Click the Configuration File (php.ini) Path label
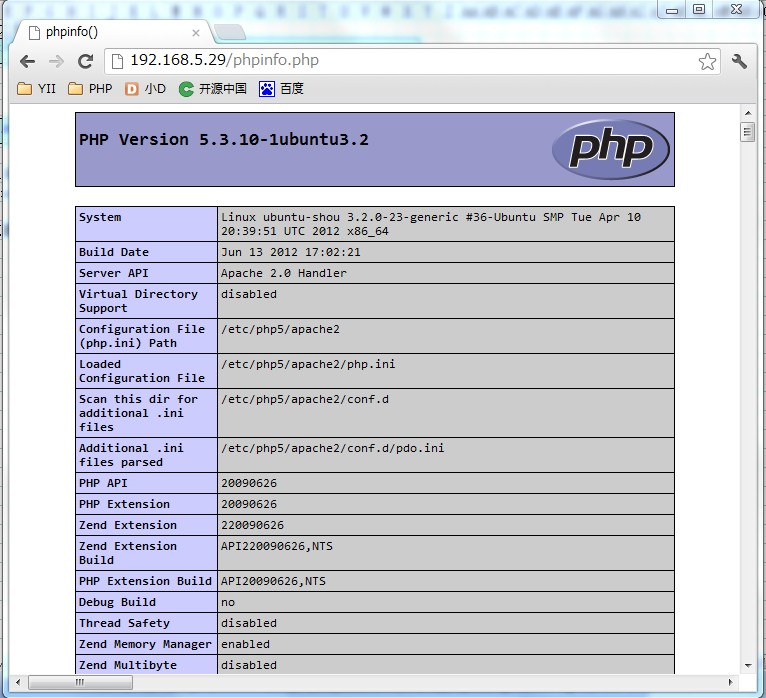The width and height of the screenshot is (766, 698). click(x=142, y=336)
